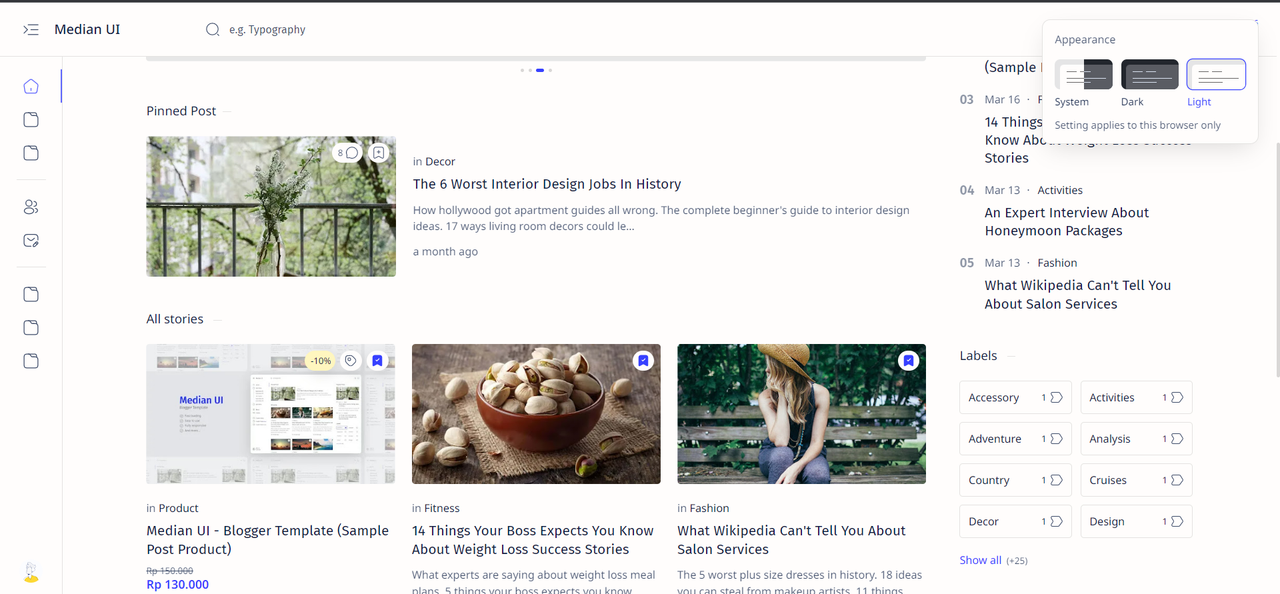The height and width of the screenshot is (594, 1280).
Task: Open the Decor label chip
Action: click(x=1015, y=521)
